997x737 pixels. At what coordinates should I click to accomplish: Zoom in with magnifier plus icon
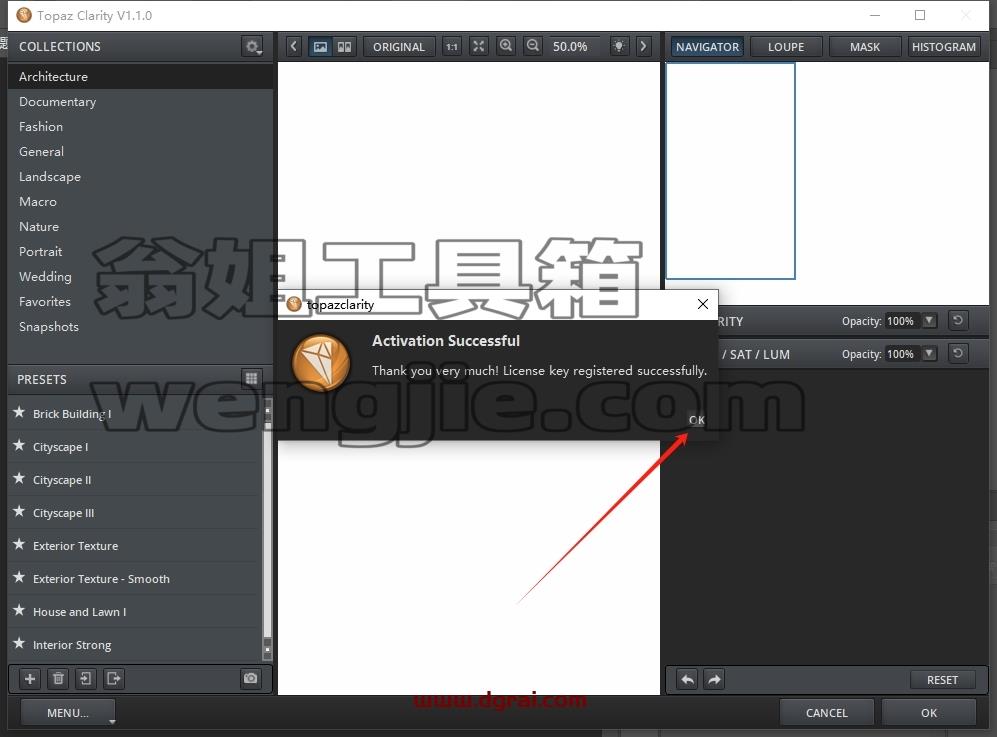click(x=505, y=46)
